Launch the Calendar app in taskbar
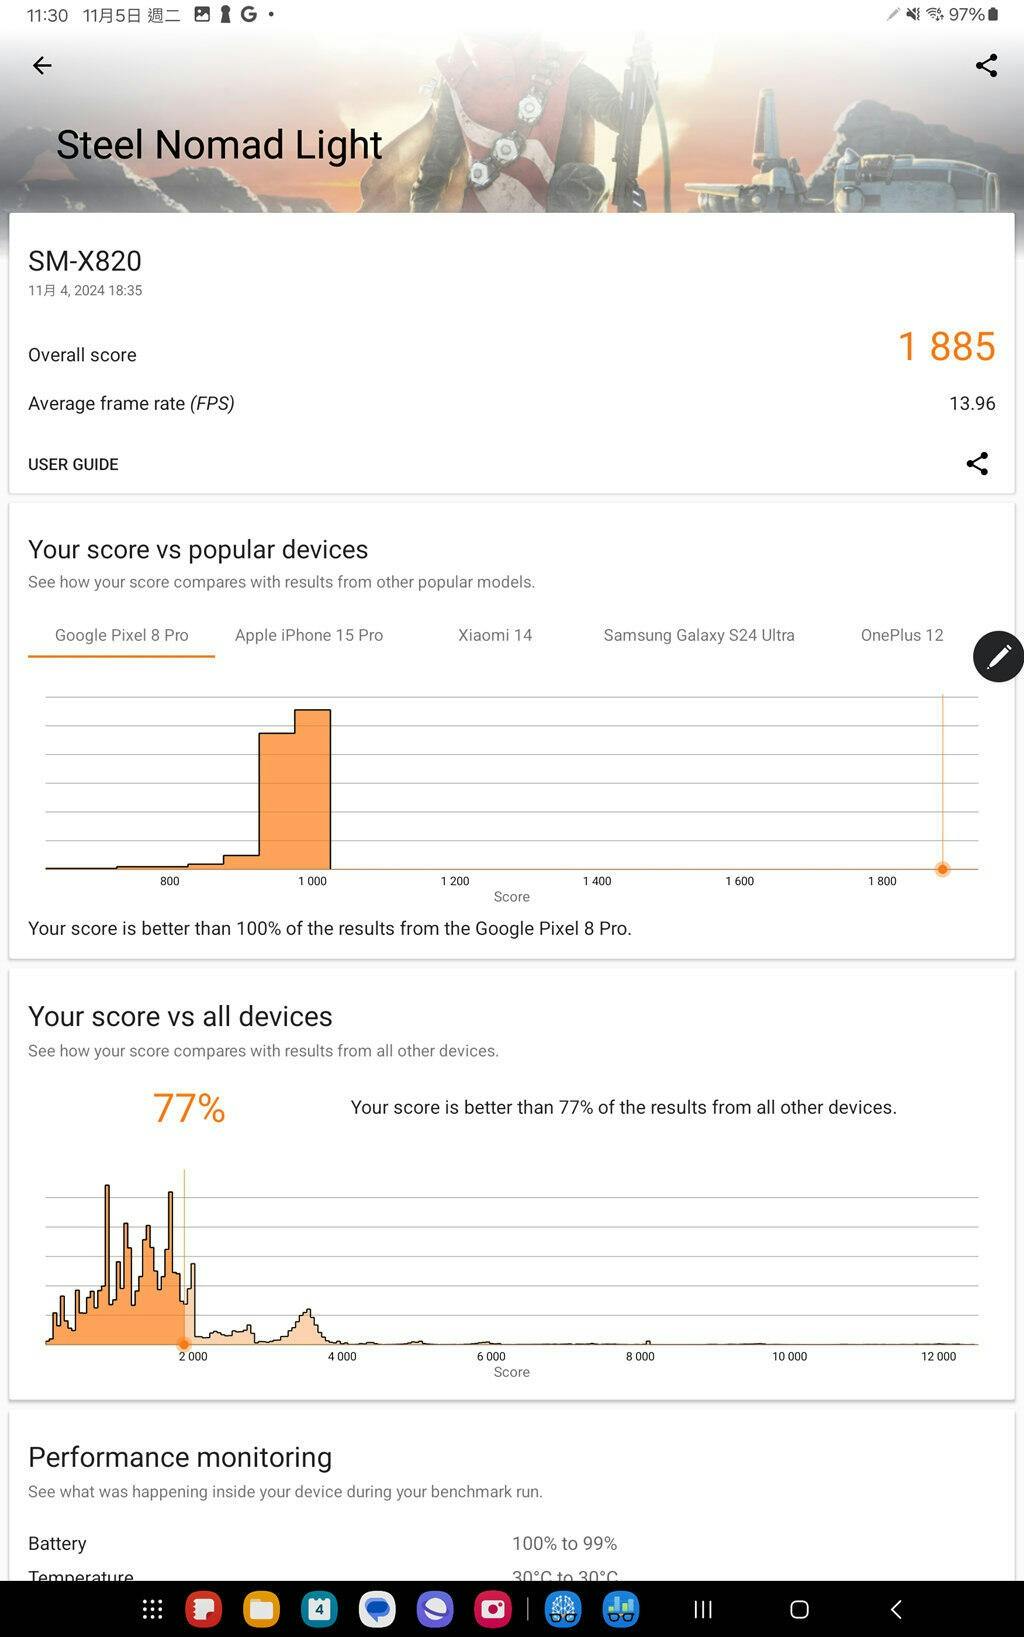The image size is (1024, 1637). [319, 1609]
